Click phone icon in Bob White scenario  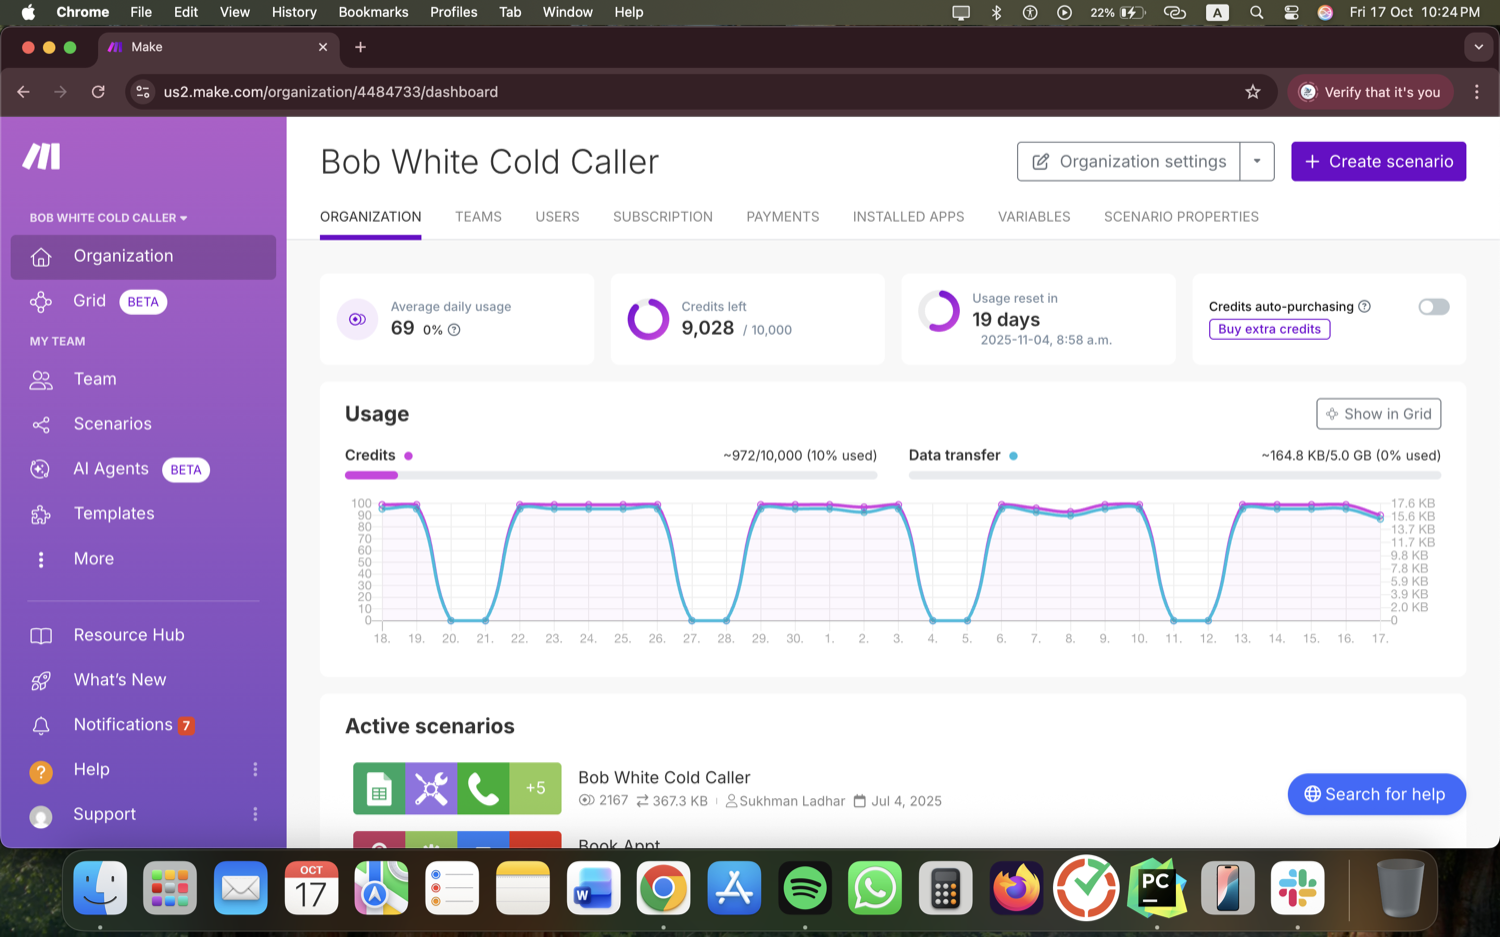(x=483, y=788)
